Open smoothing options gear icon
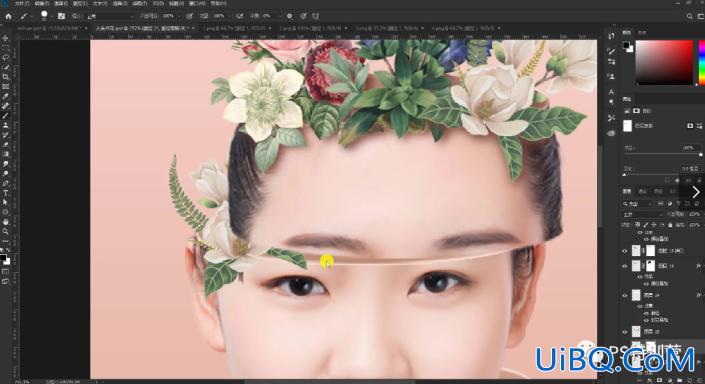Image resolution: width=705 pixels, height=384 pixels. (x=290, y=16)
